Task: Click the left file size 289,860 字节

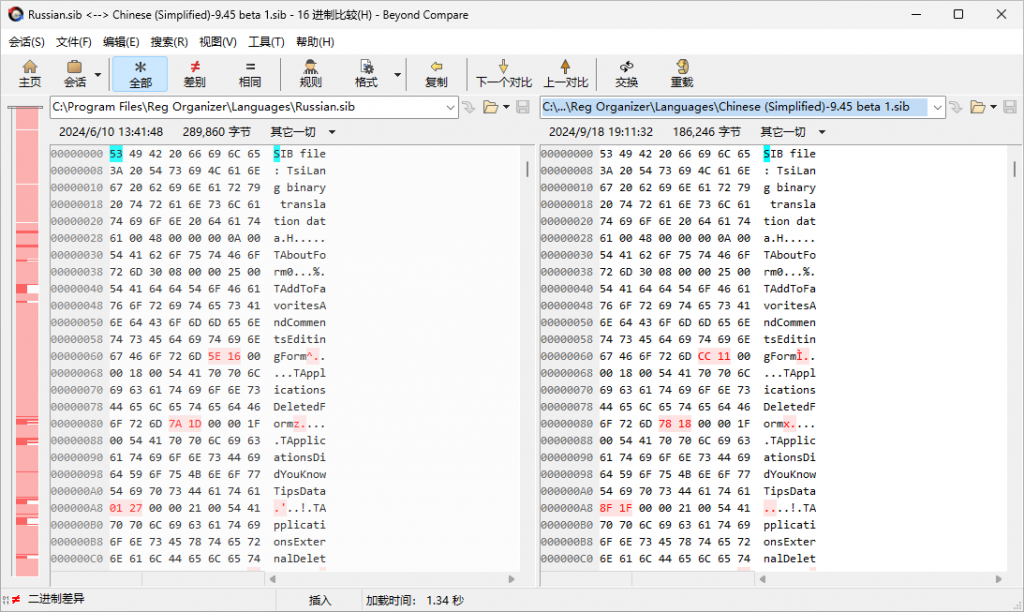Action: click(x=217, y=132)
